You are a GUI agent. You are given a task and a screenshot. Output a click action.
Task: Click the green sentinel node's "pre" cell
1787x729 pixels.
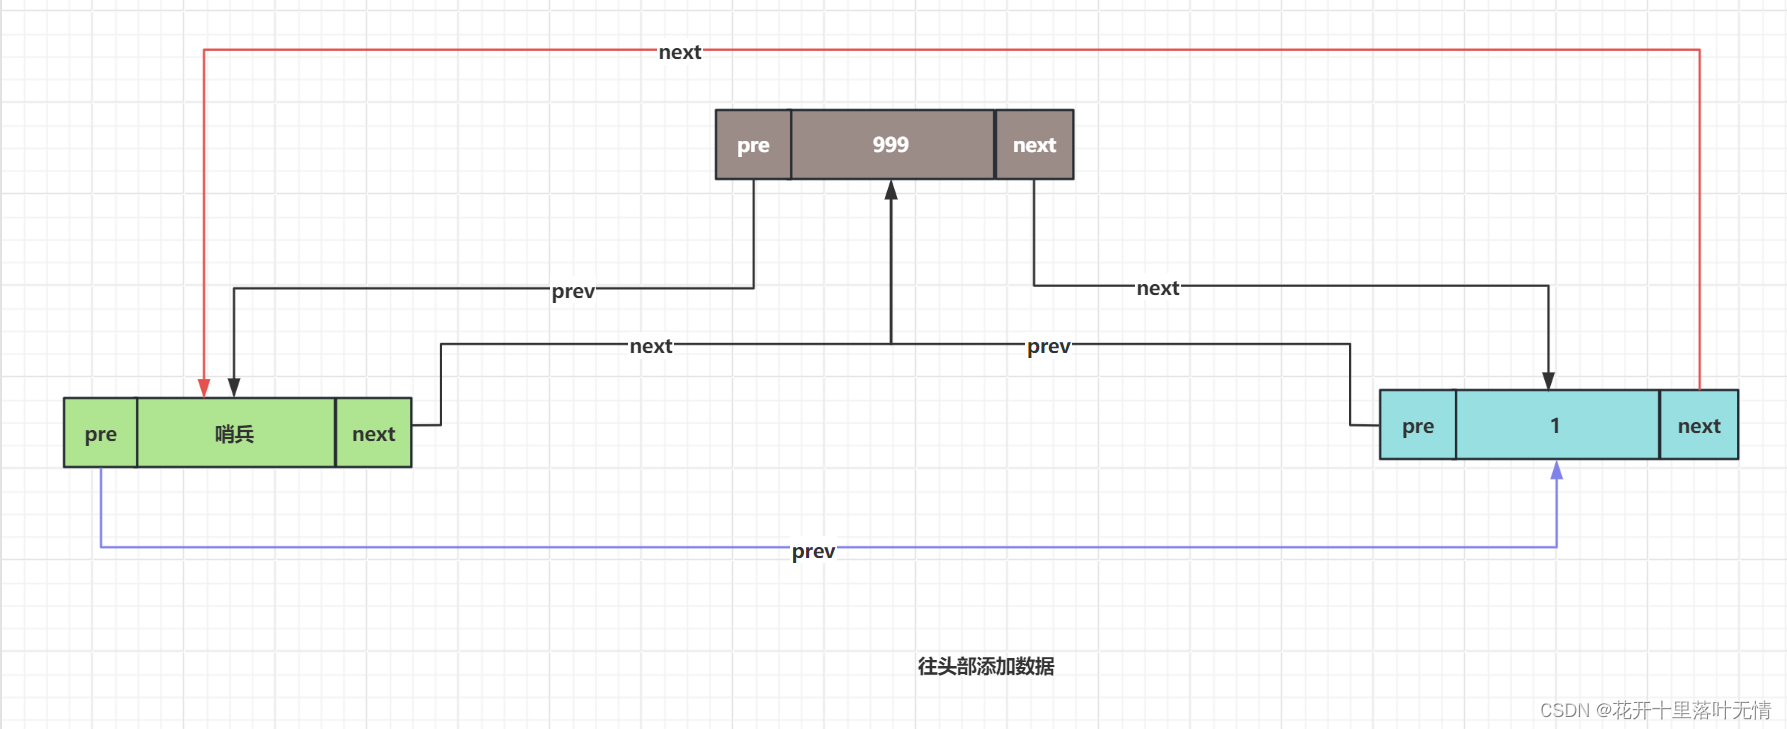click(100, 433)
